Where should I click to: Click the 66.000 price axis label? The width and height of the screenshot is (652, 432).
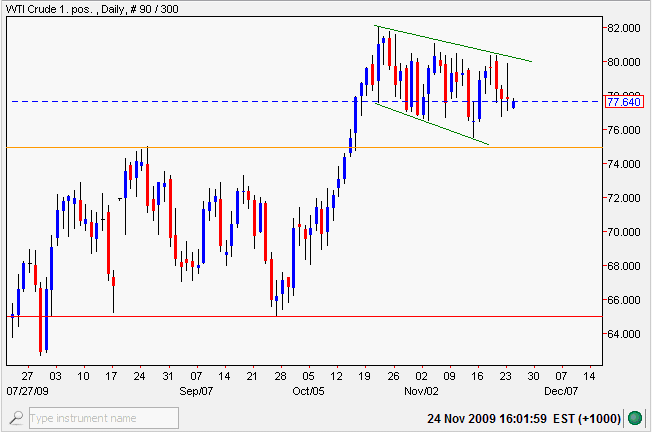tap(623, 300)
